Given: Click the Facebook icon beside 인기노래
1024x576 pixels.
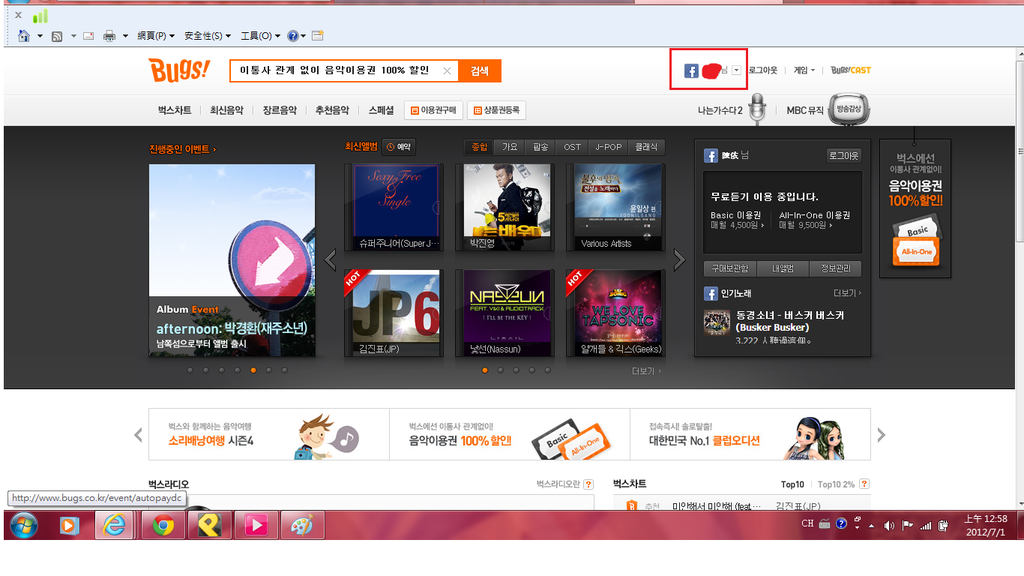Looking at the screenshot, I should (711, 293).
